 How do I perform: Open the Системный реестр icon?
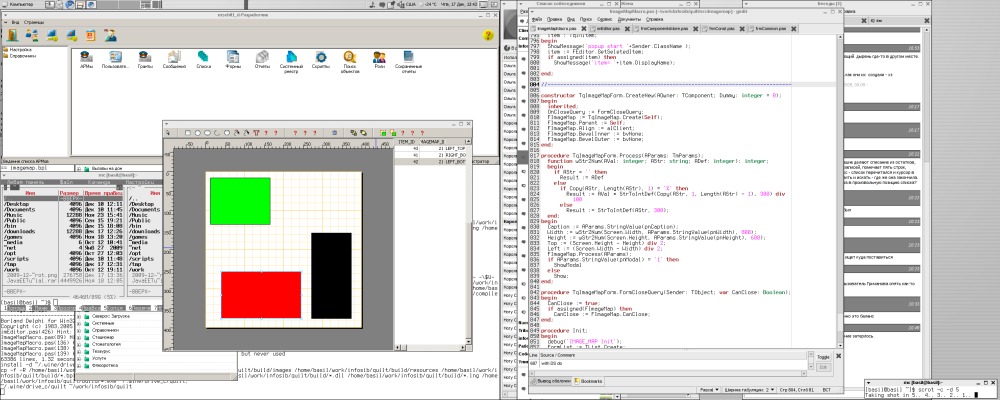point(291,62)
